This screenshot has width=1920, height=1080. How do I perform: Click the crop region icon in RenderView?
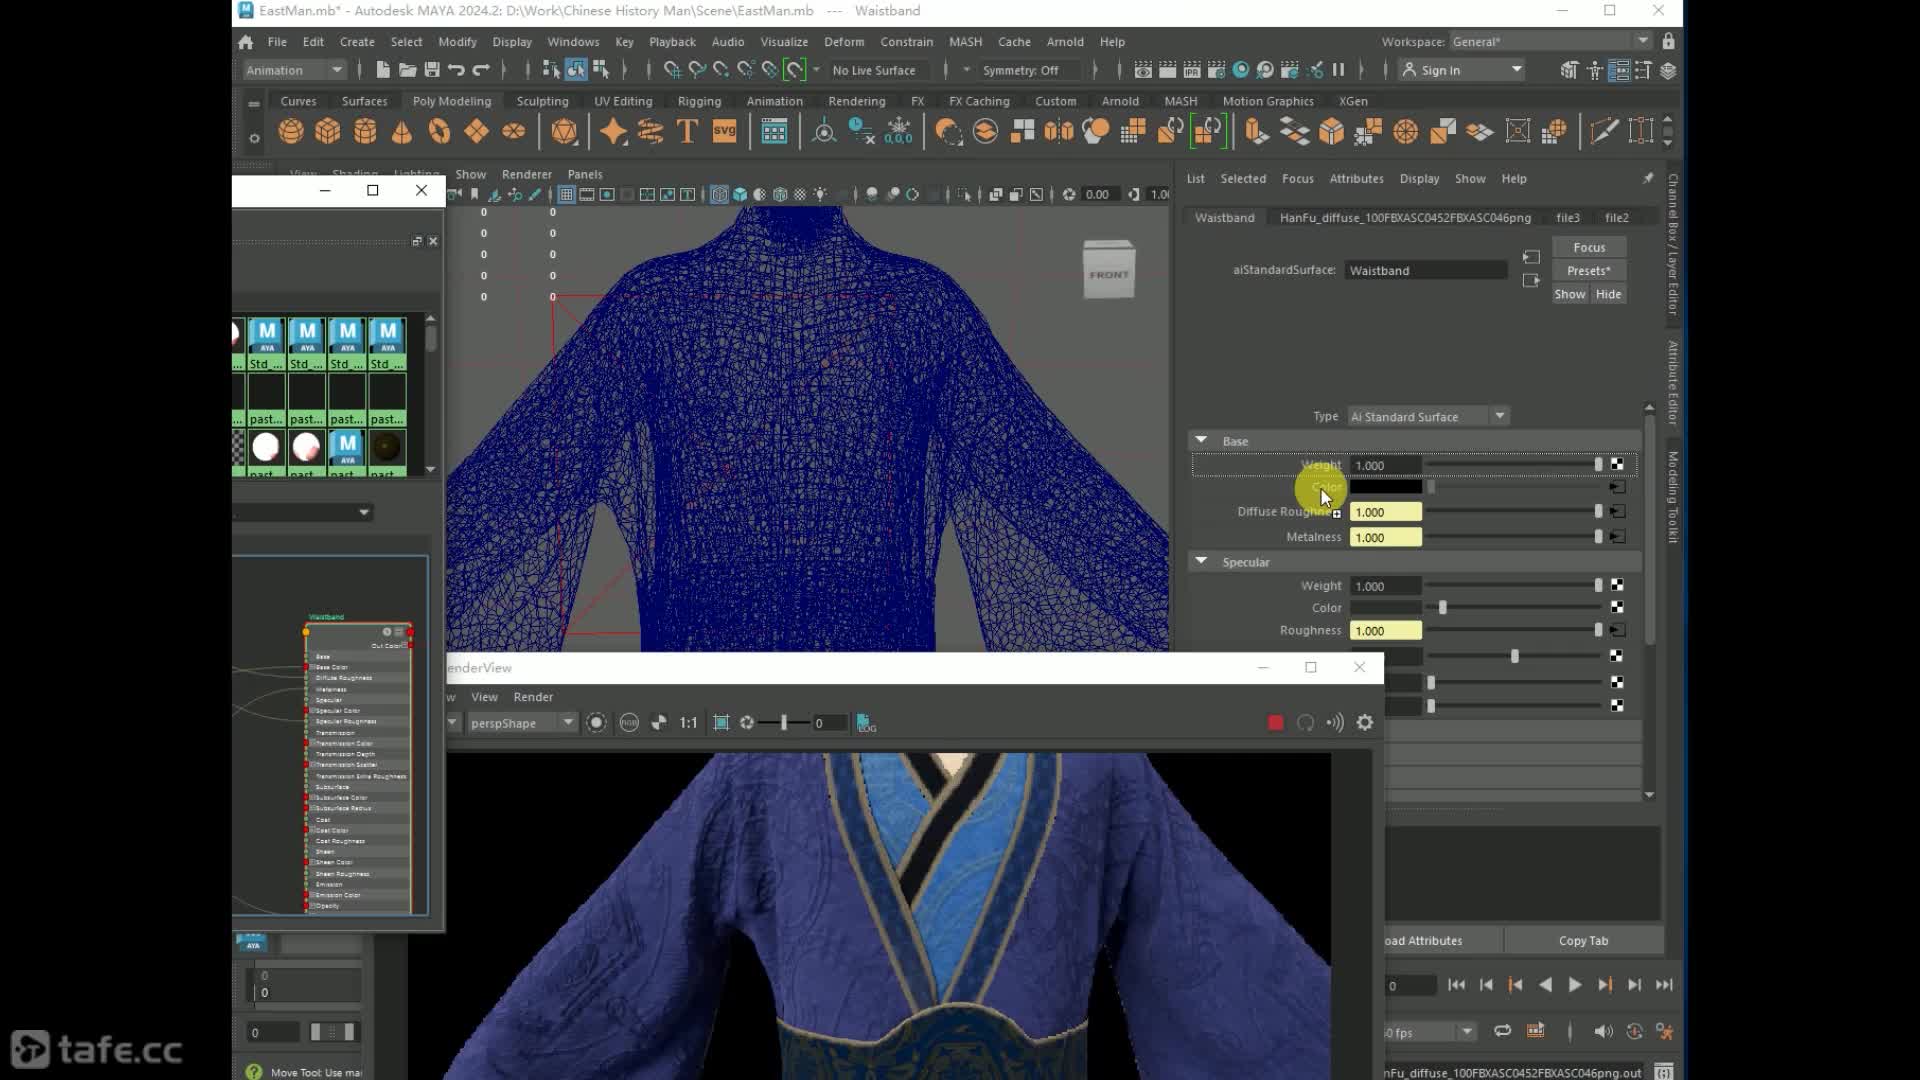[x=721, y=723]
